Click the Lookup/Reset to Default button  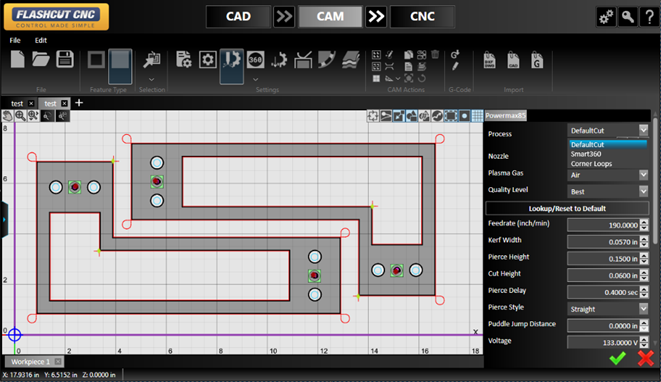[x=567, y=208]
